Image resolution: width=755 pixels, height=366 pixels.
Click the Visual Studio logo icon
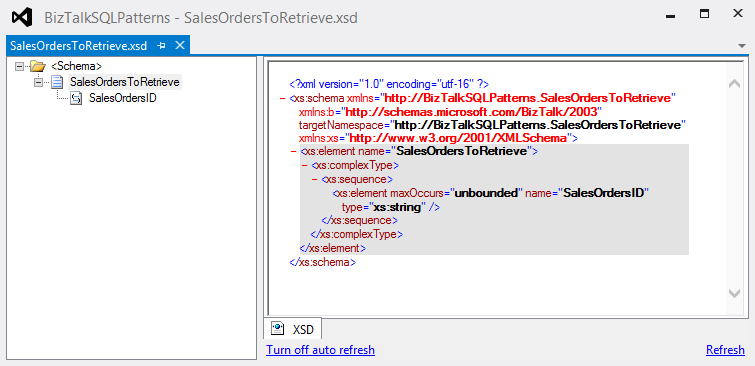[x=22, y=18]
